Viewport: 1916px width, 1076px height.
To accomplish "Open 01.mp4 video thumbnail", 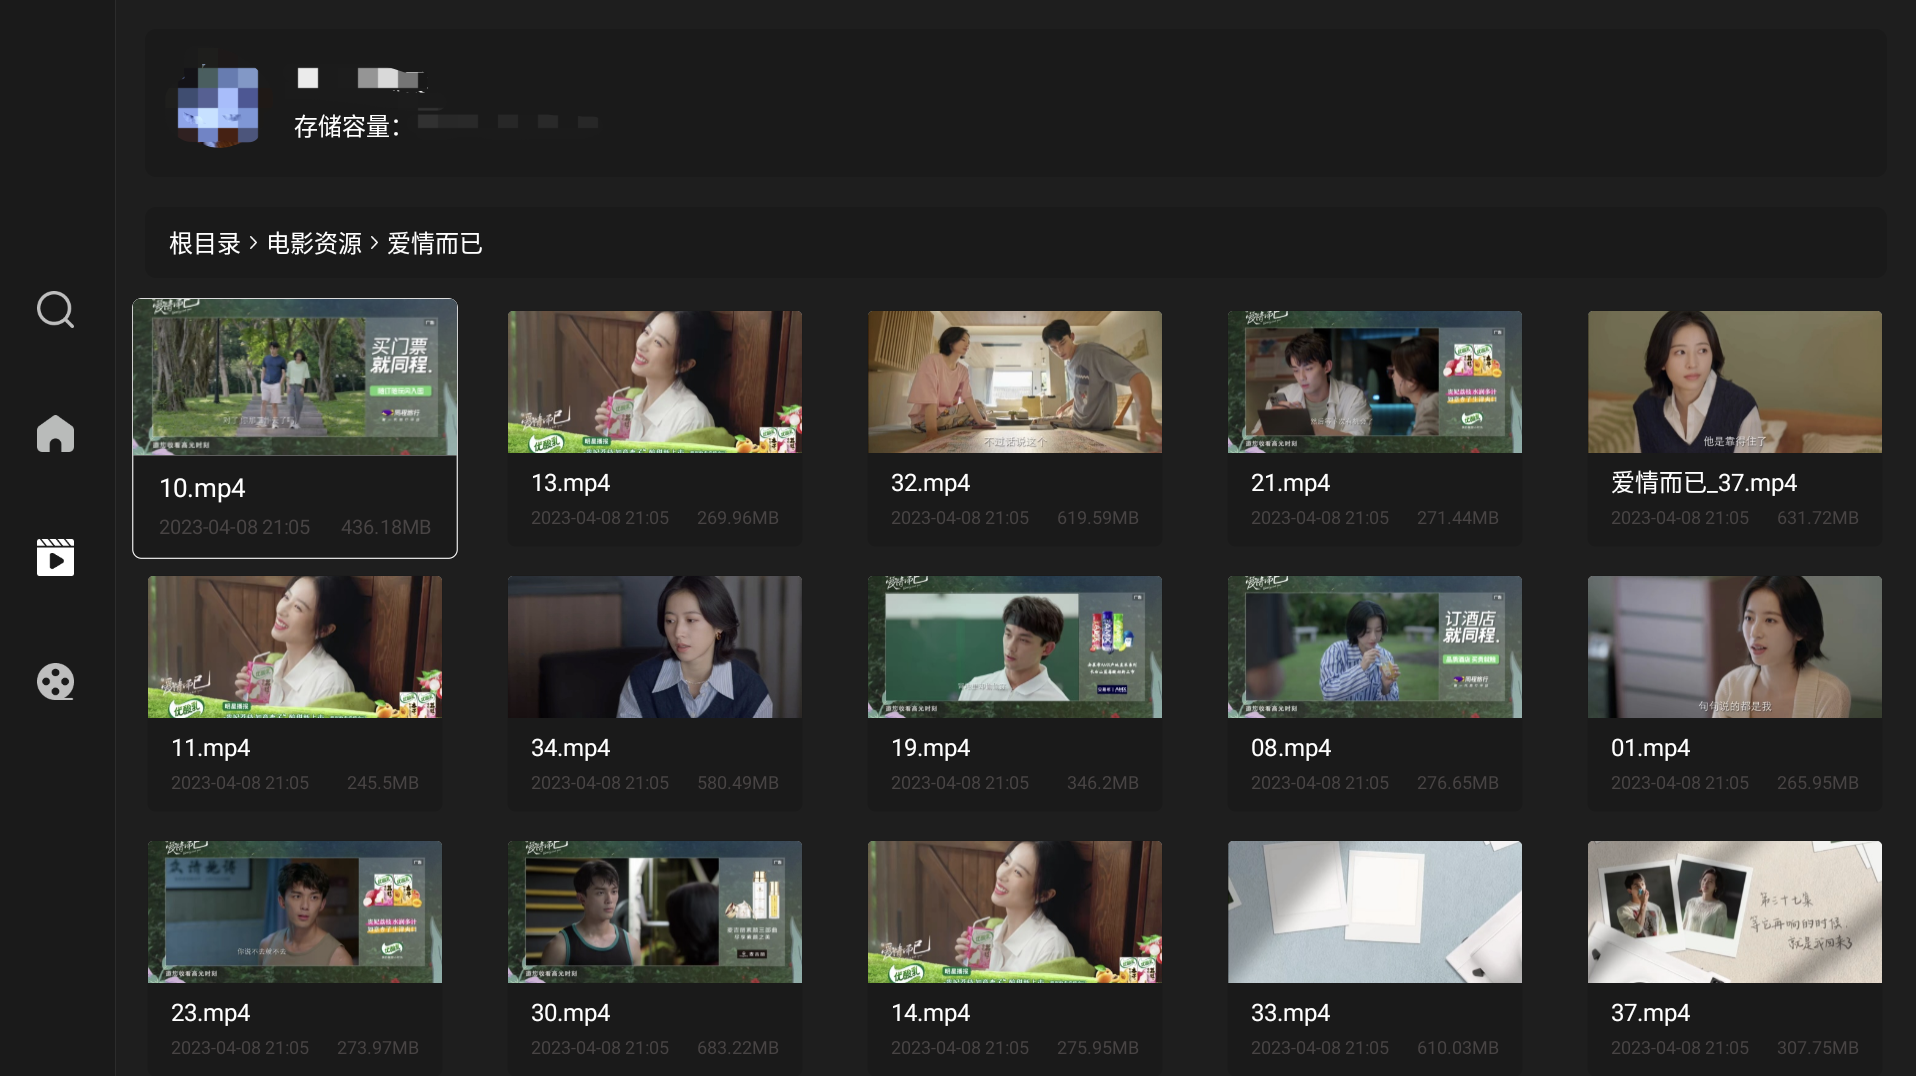I will click(x=1735, y=647).
